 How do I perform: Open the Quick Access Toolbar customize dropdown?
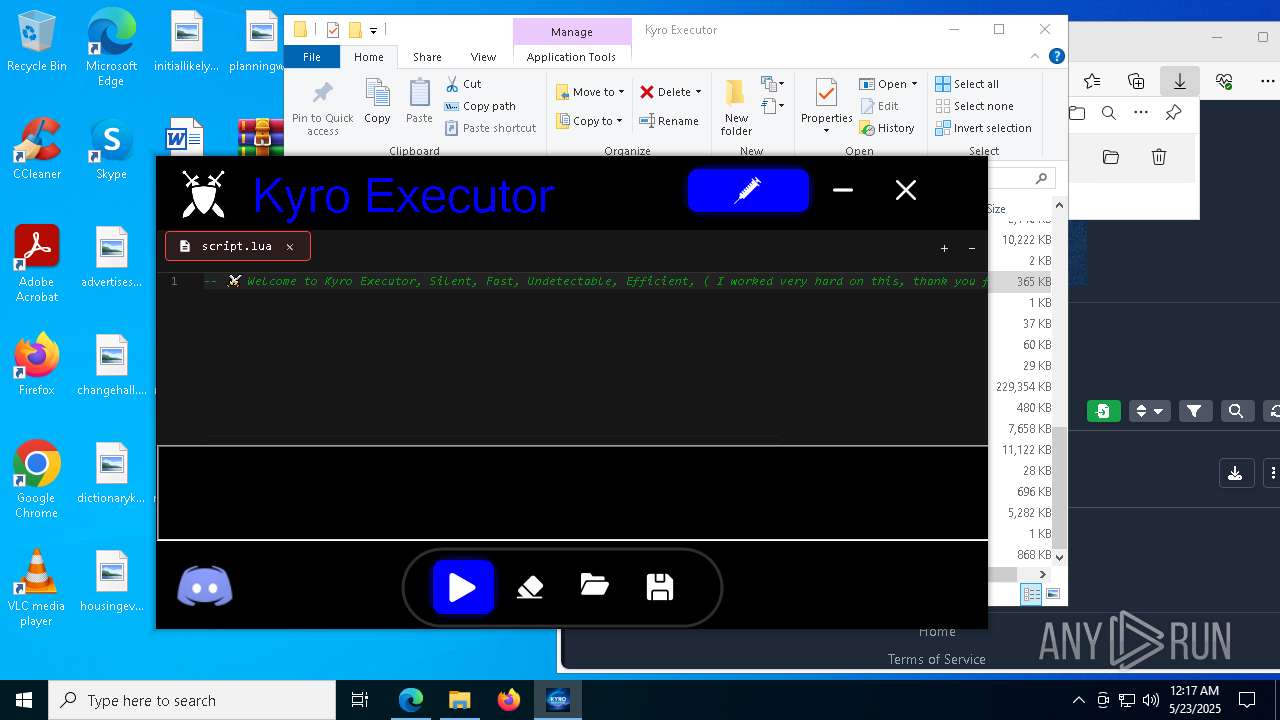tap(373, 30)
